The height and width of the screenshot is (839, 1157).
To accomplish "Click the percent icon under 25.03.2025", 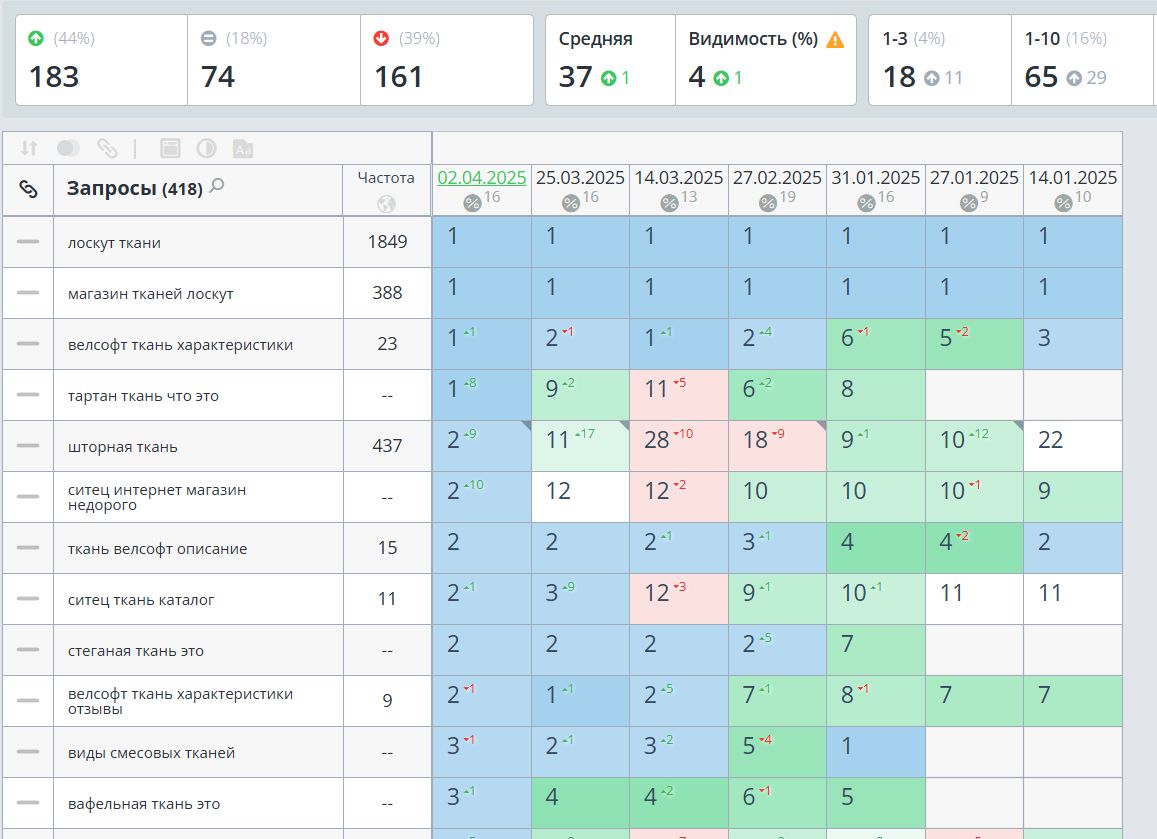I will [570, 203].
